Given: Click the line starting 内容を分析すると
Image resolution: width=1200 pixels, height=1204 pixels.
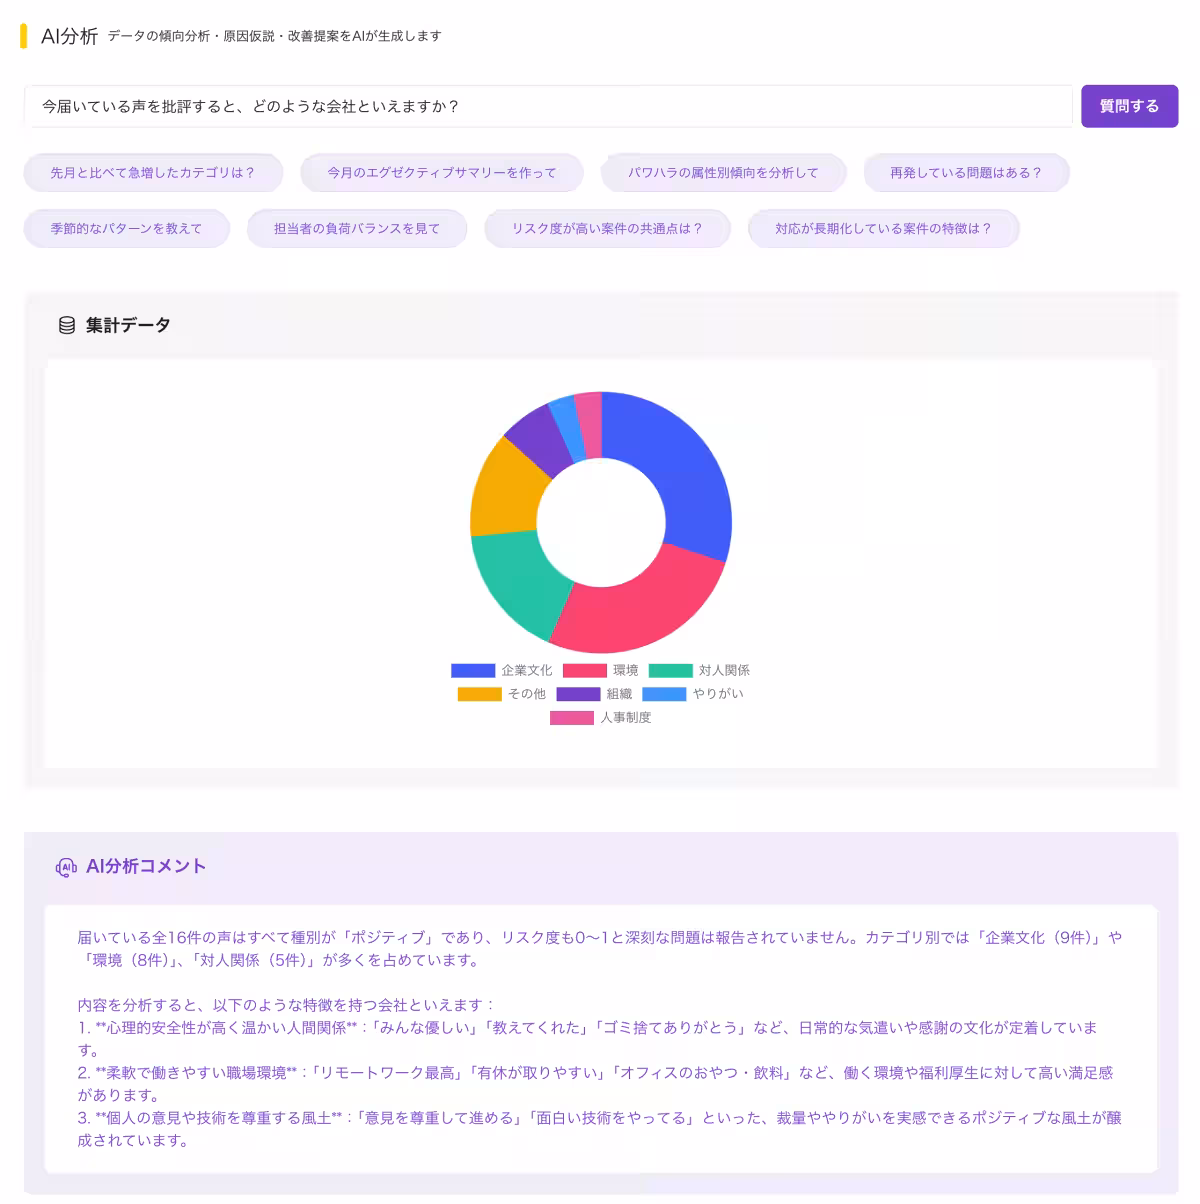Looking at the screenshot, I should pyautogui.click(x=286, y=1005).
